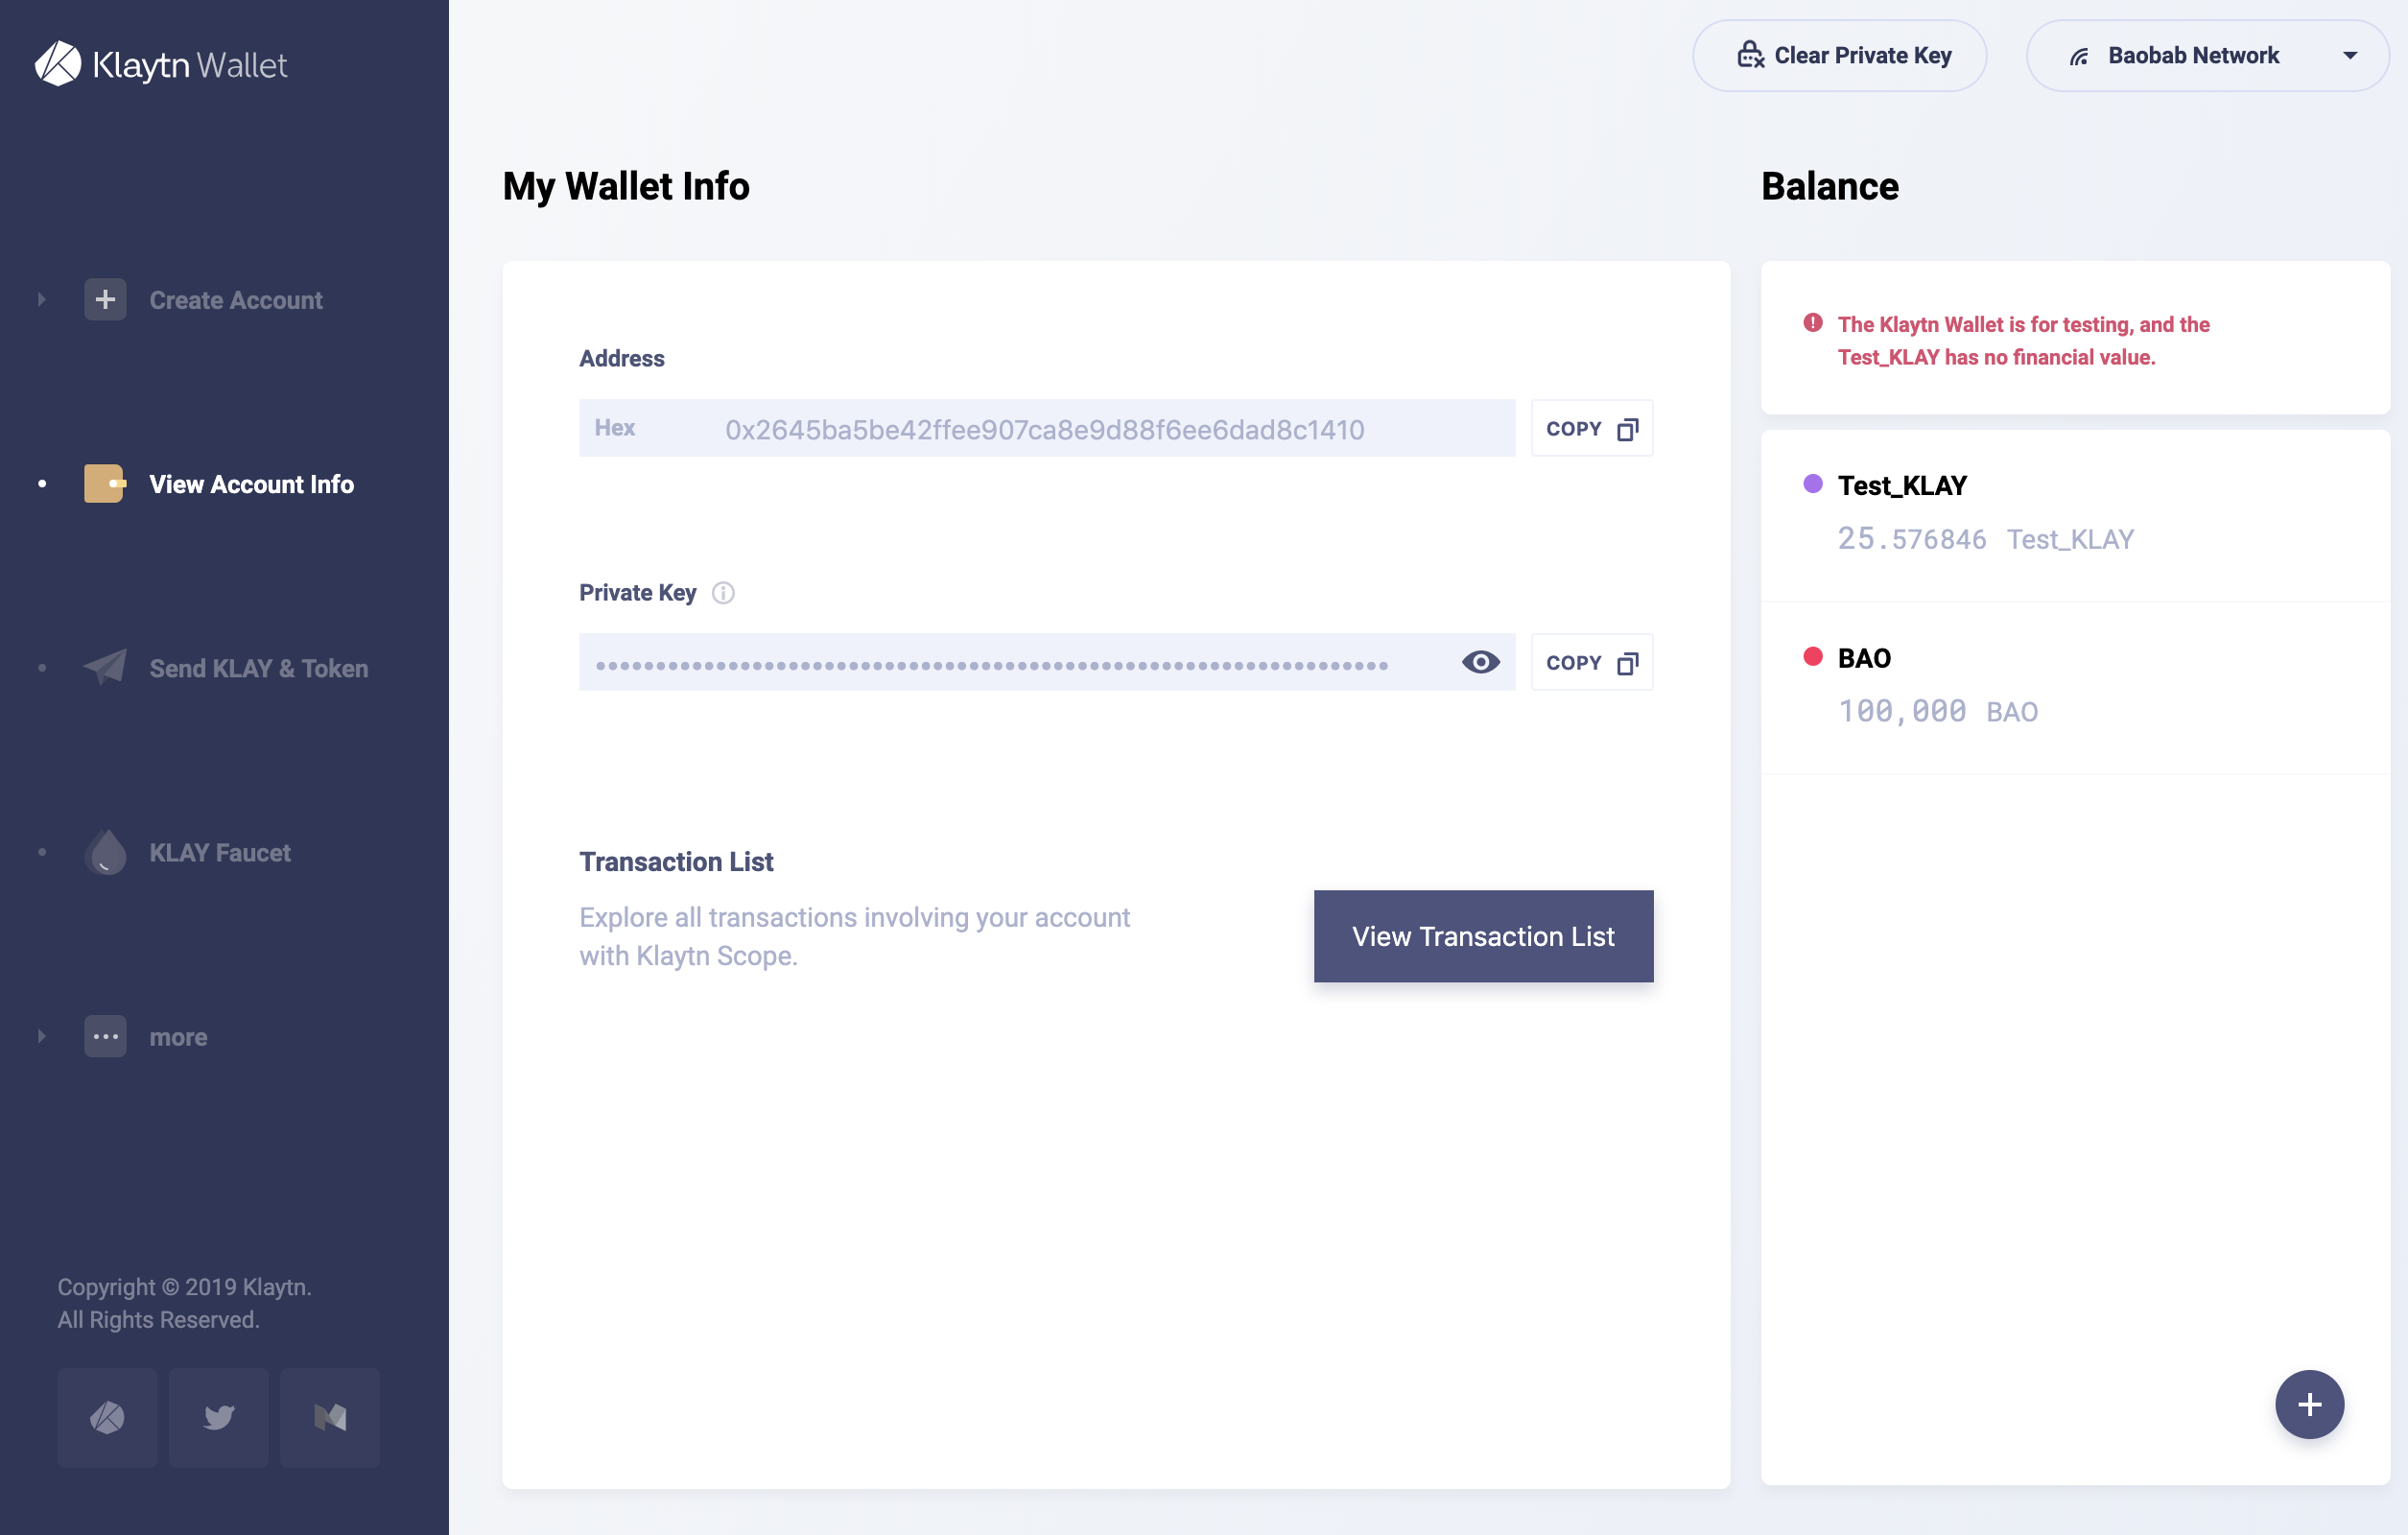Click the Private Key info icon
The image size is (2408, 1535).
click(x=723, y=593)
